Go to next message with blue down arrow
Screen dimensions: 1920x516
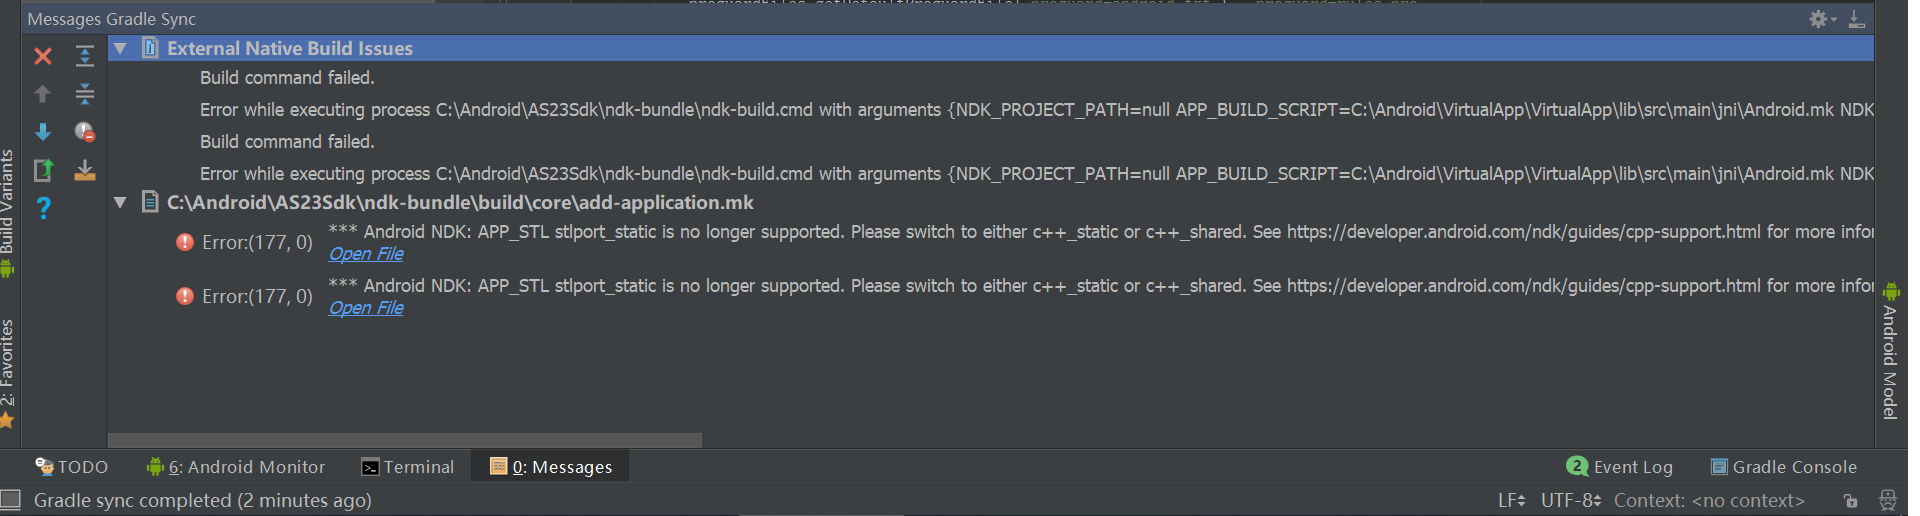coord(43,132)
